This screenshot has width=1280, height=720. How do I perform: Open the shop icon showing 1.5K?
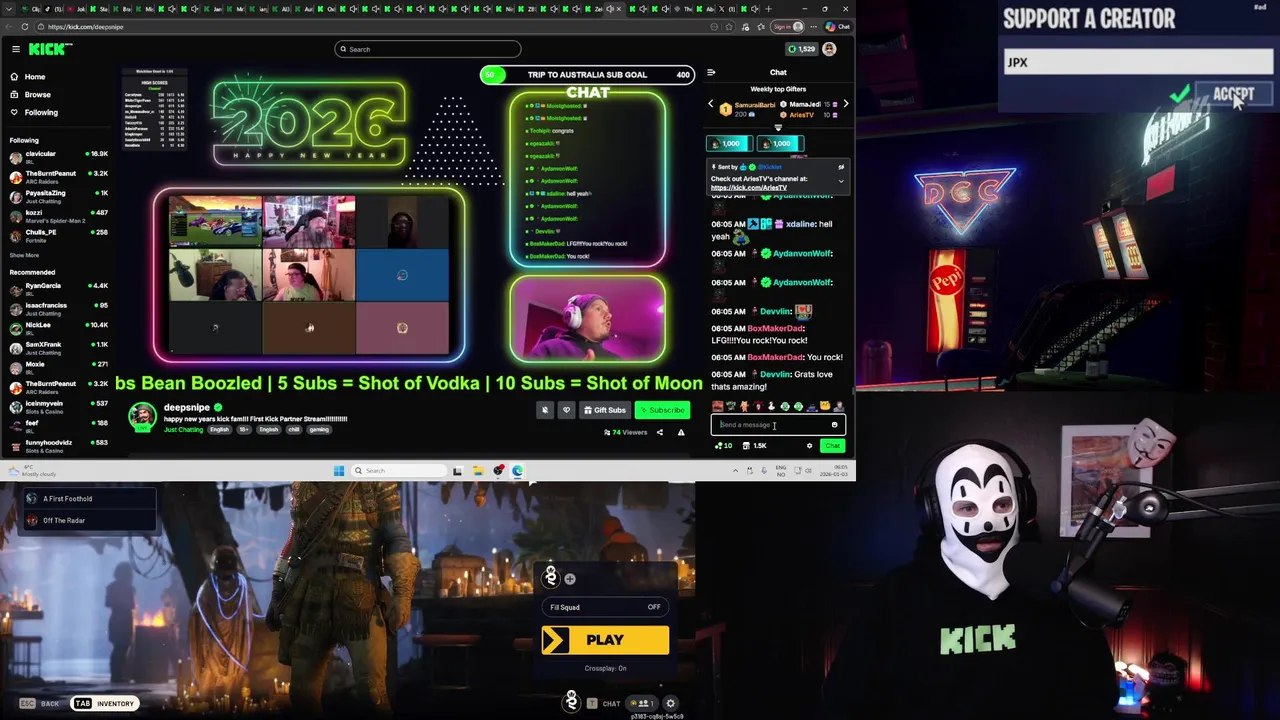pyautogui.click(x=755, y=446)
